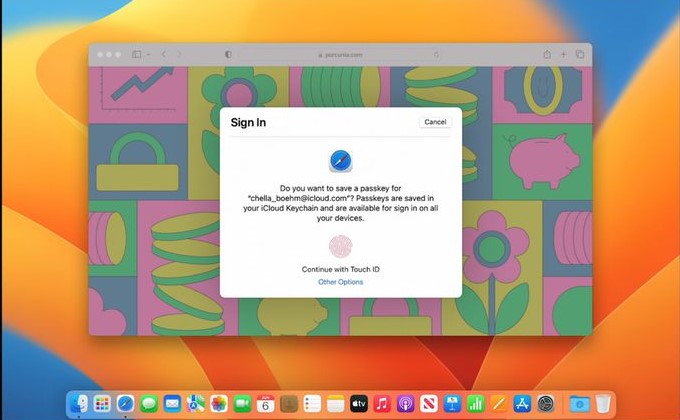Click the rising chart arrow illustration tile
This screenshot has width=680, height=420.
coord(138,94)
